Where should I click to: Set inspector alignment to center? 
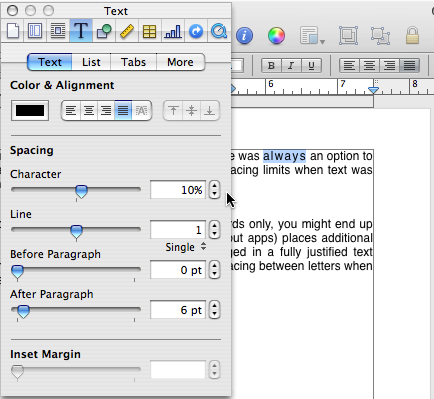click(x=88, y=110)
